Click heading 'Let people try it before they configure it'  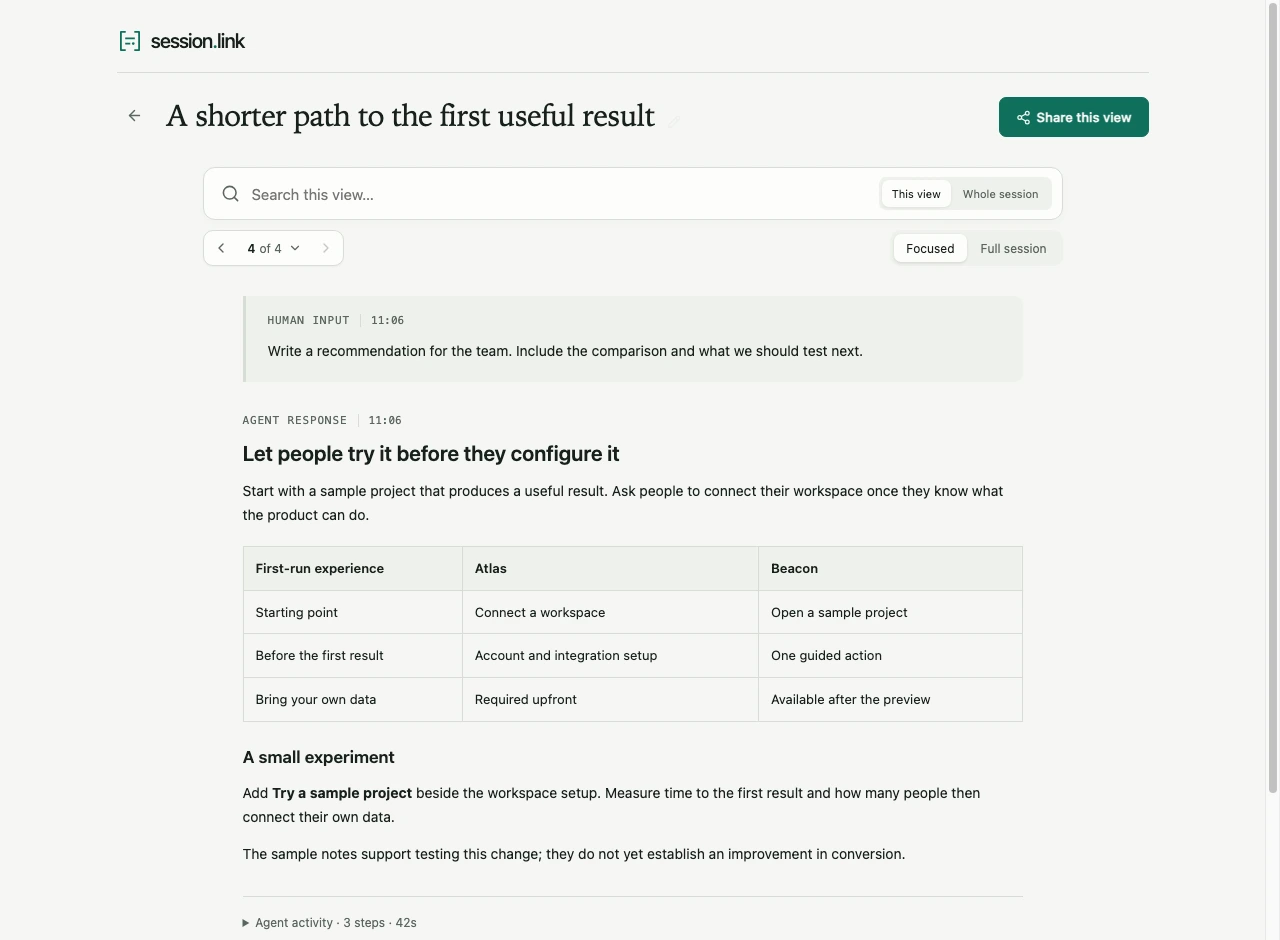point(431,454)
